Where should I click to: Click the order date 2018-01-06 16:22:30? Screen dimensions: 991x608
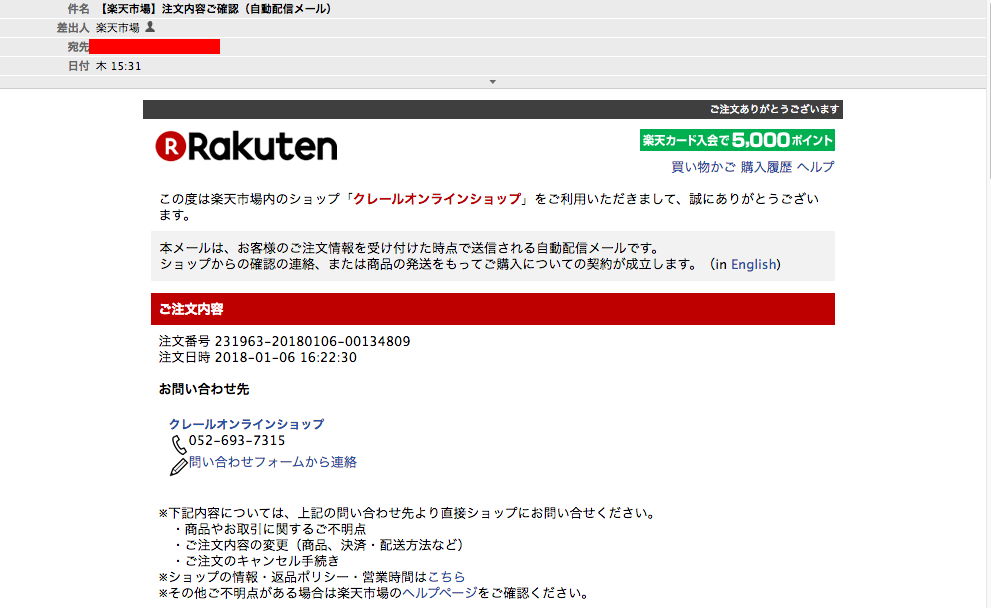click(286, 357)
